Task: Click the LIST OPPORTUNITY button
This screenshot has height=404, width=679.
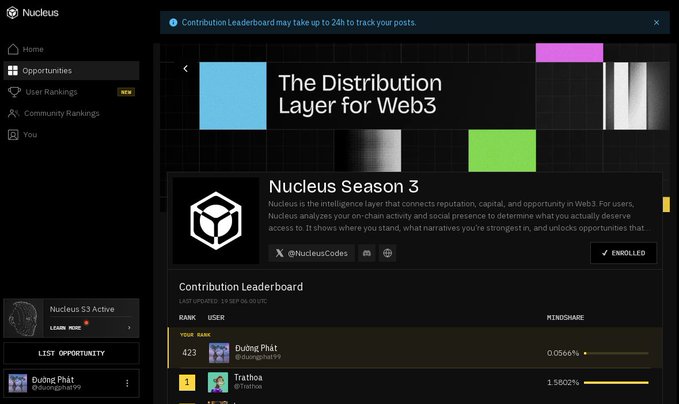Action: pyautogui.click(x=71, y=353)
